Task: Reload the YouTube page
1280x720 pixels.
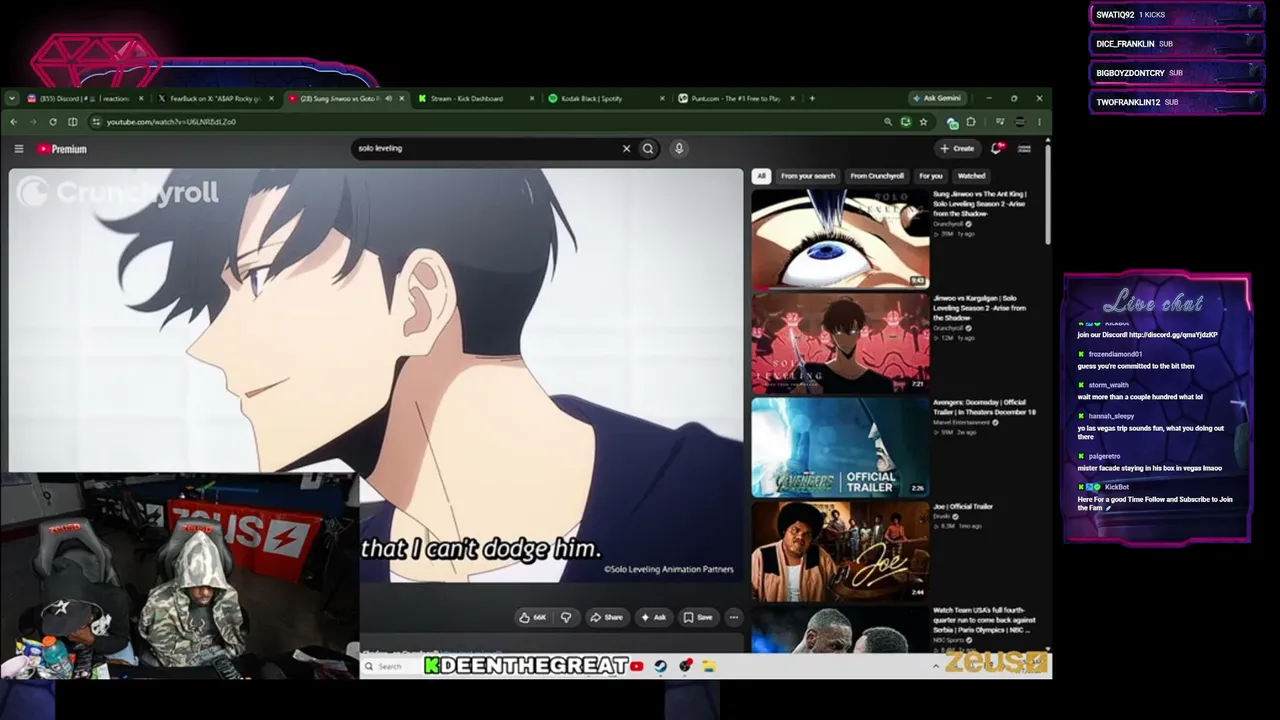Action: tap(53, 122)
